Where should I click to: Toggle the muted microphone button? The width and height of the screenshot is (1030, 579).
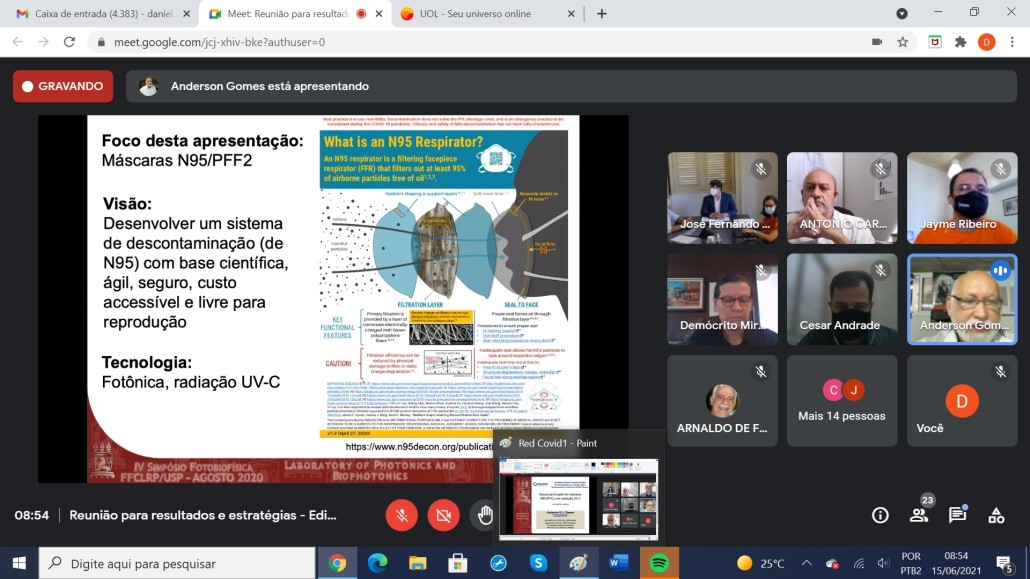click(401, 515)
